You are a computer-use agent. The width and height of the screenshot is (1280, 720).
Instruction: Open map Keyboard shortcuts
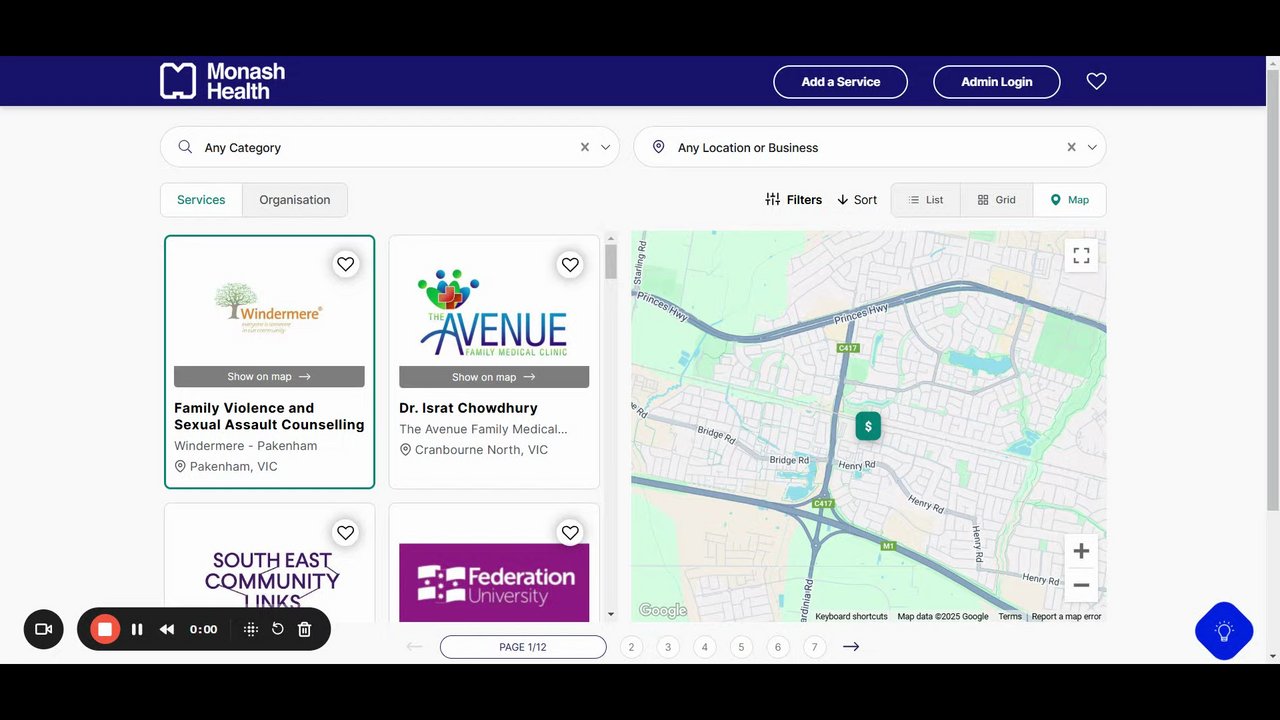[x=851, y=617]
